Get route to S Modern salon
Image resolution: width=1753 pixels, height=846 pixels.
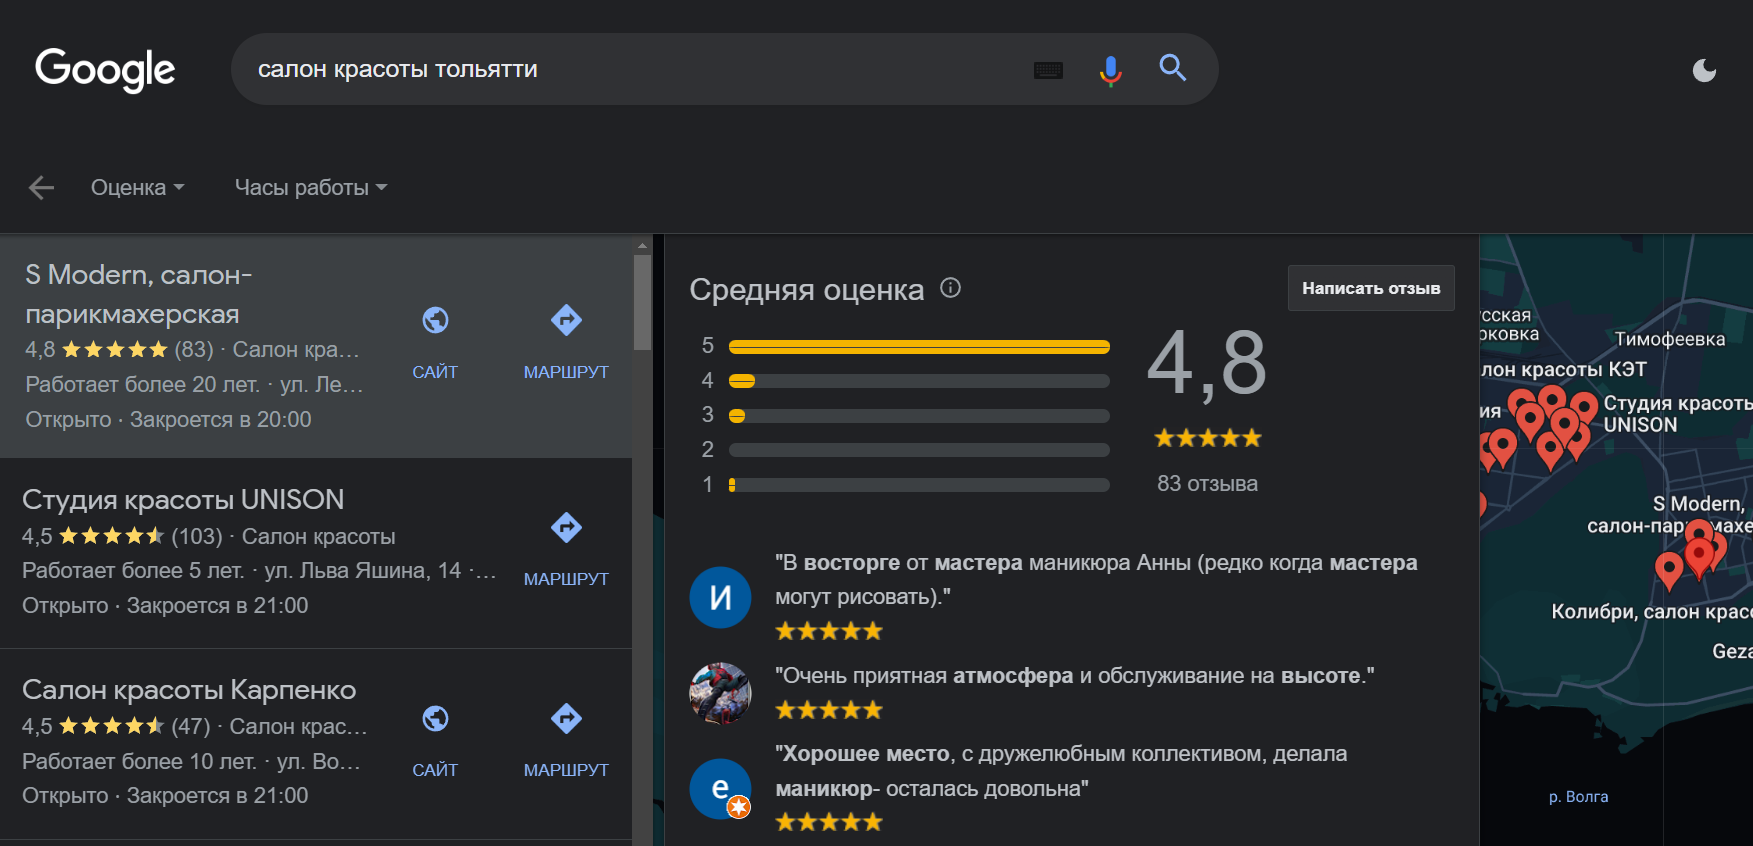[x=566, y=341]
